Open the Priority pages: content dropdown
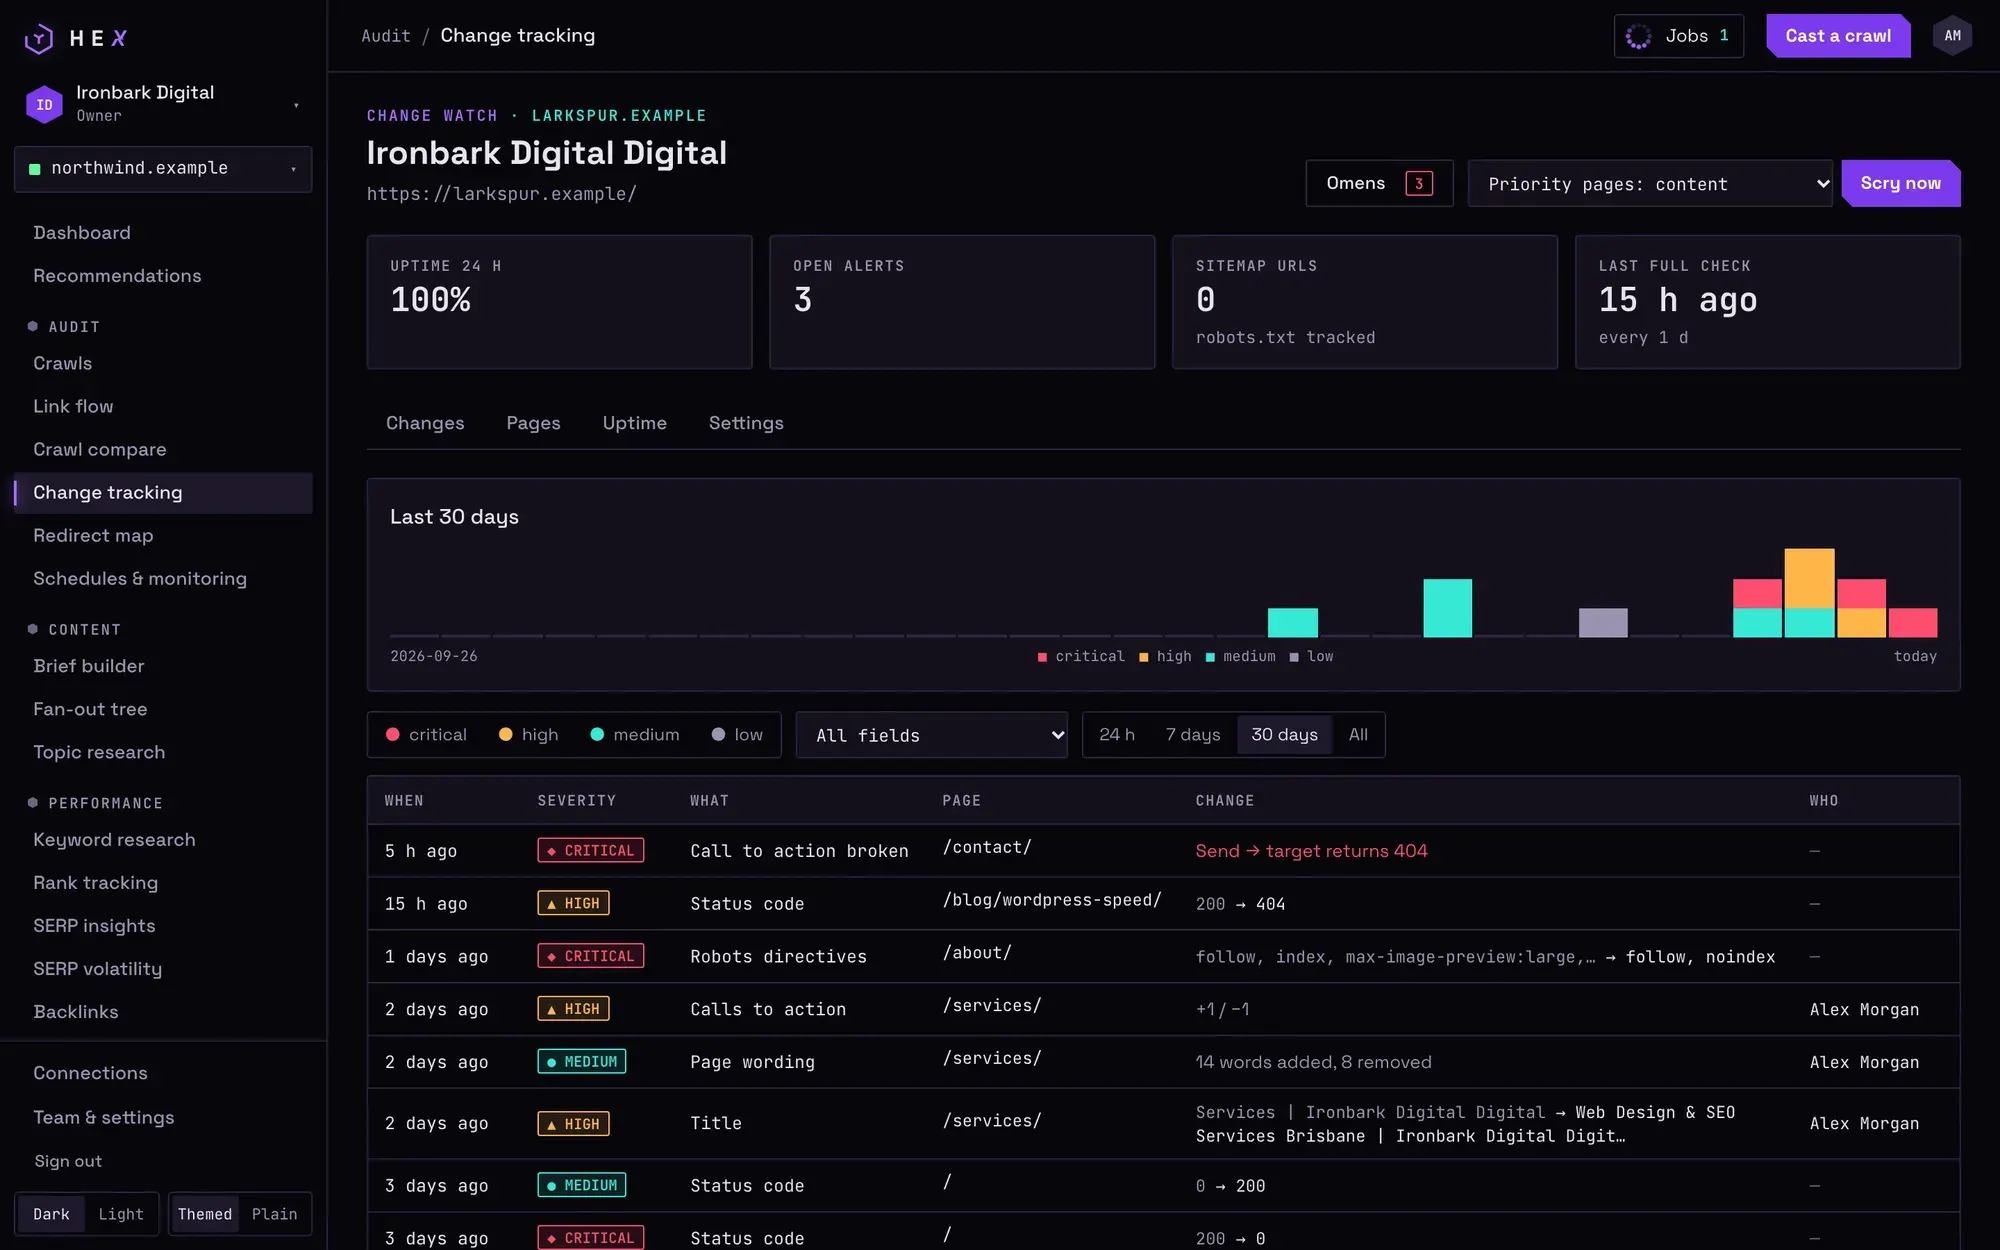Viewport: 2000px width, 1250px height. pyautogui.click(x=1649, y=184)
